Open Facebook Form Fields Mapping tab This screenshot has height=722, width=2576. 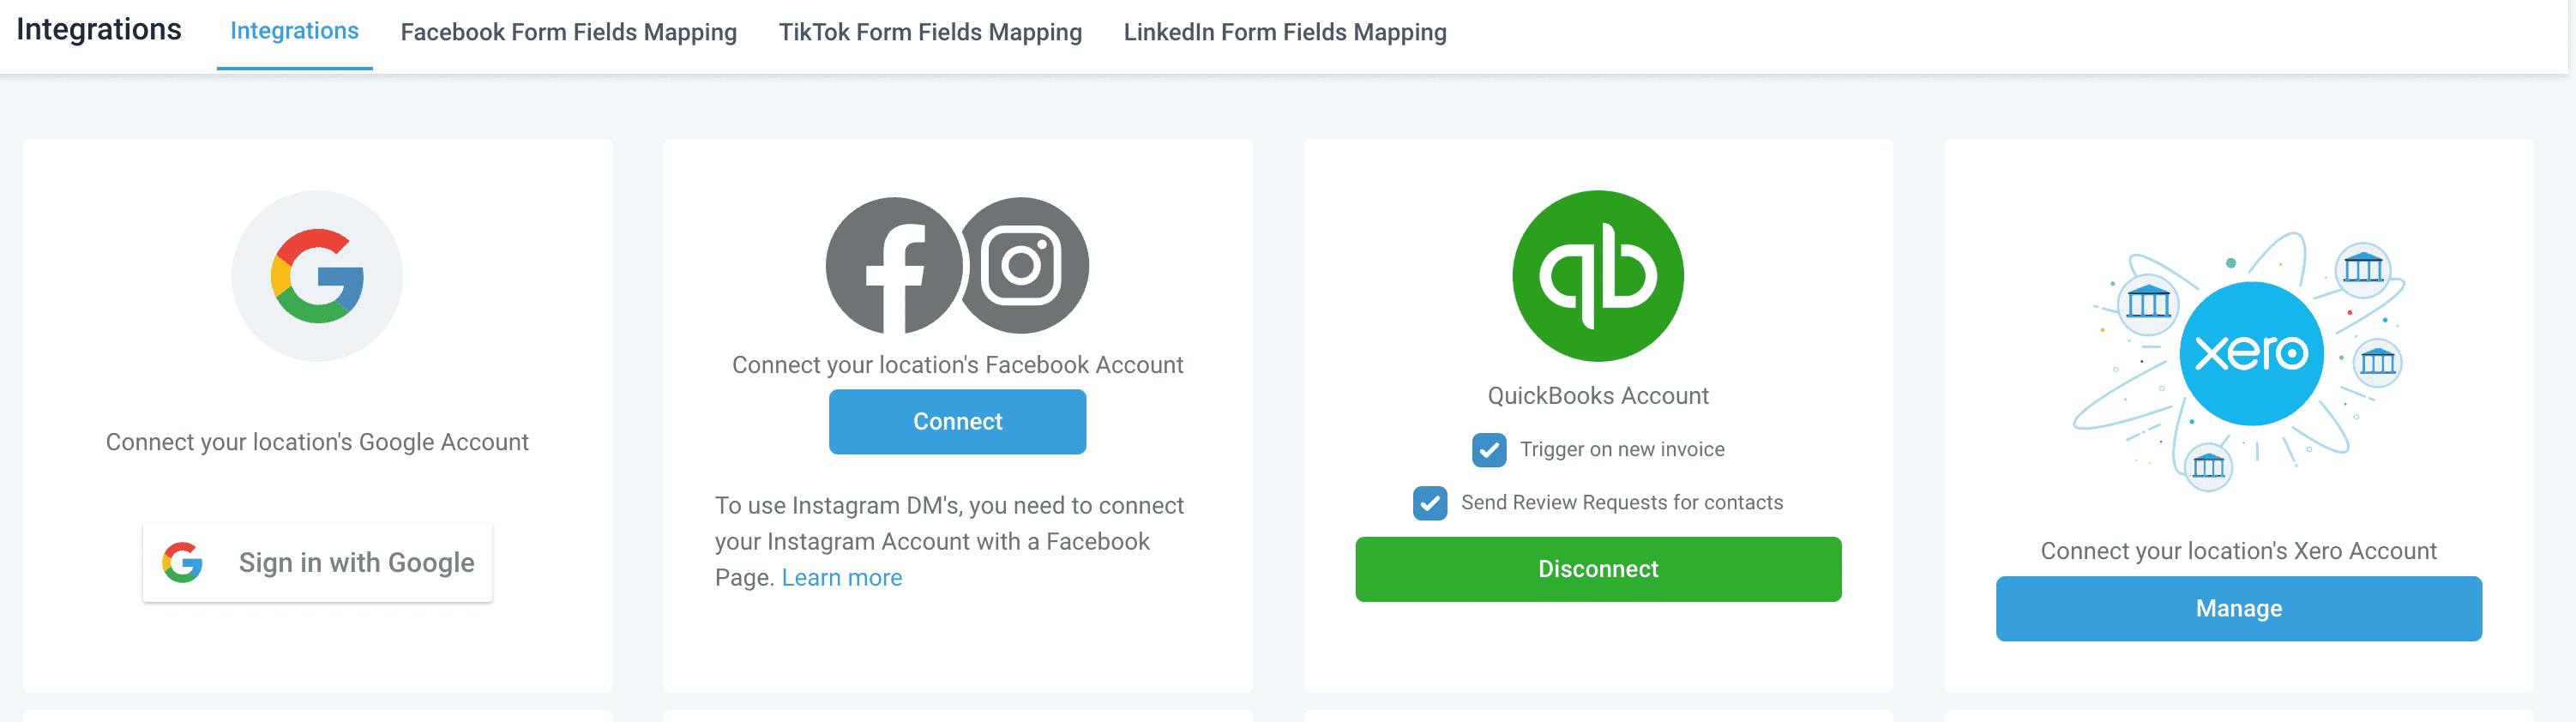[x=569, y=32]
